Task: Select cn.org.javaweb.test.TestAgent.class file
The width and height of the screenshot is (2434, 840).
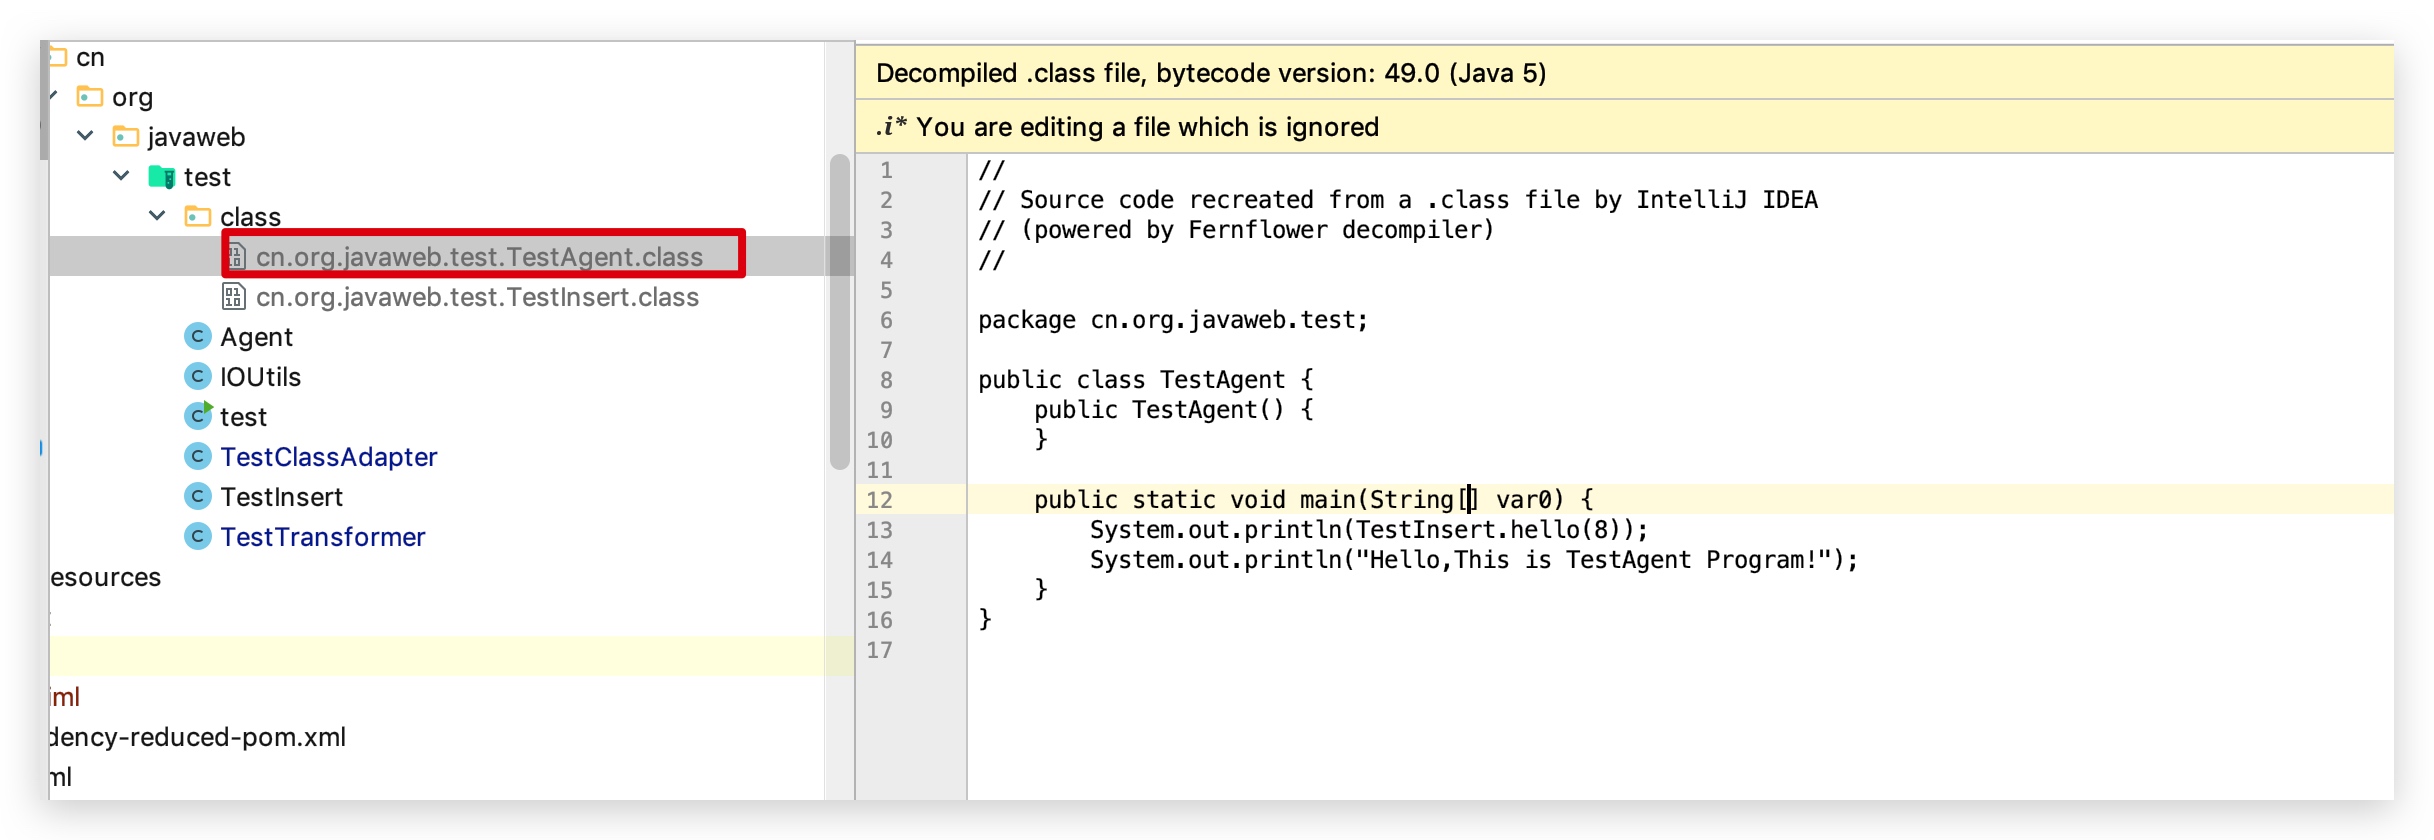Action: coord(480,257)
